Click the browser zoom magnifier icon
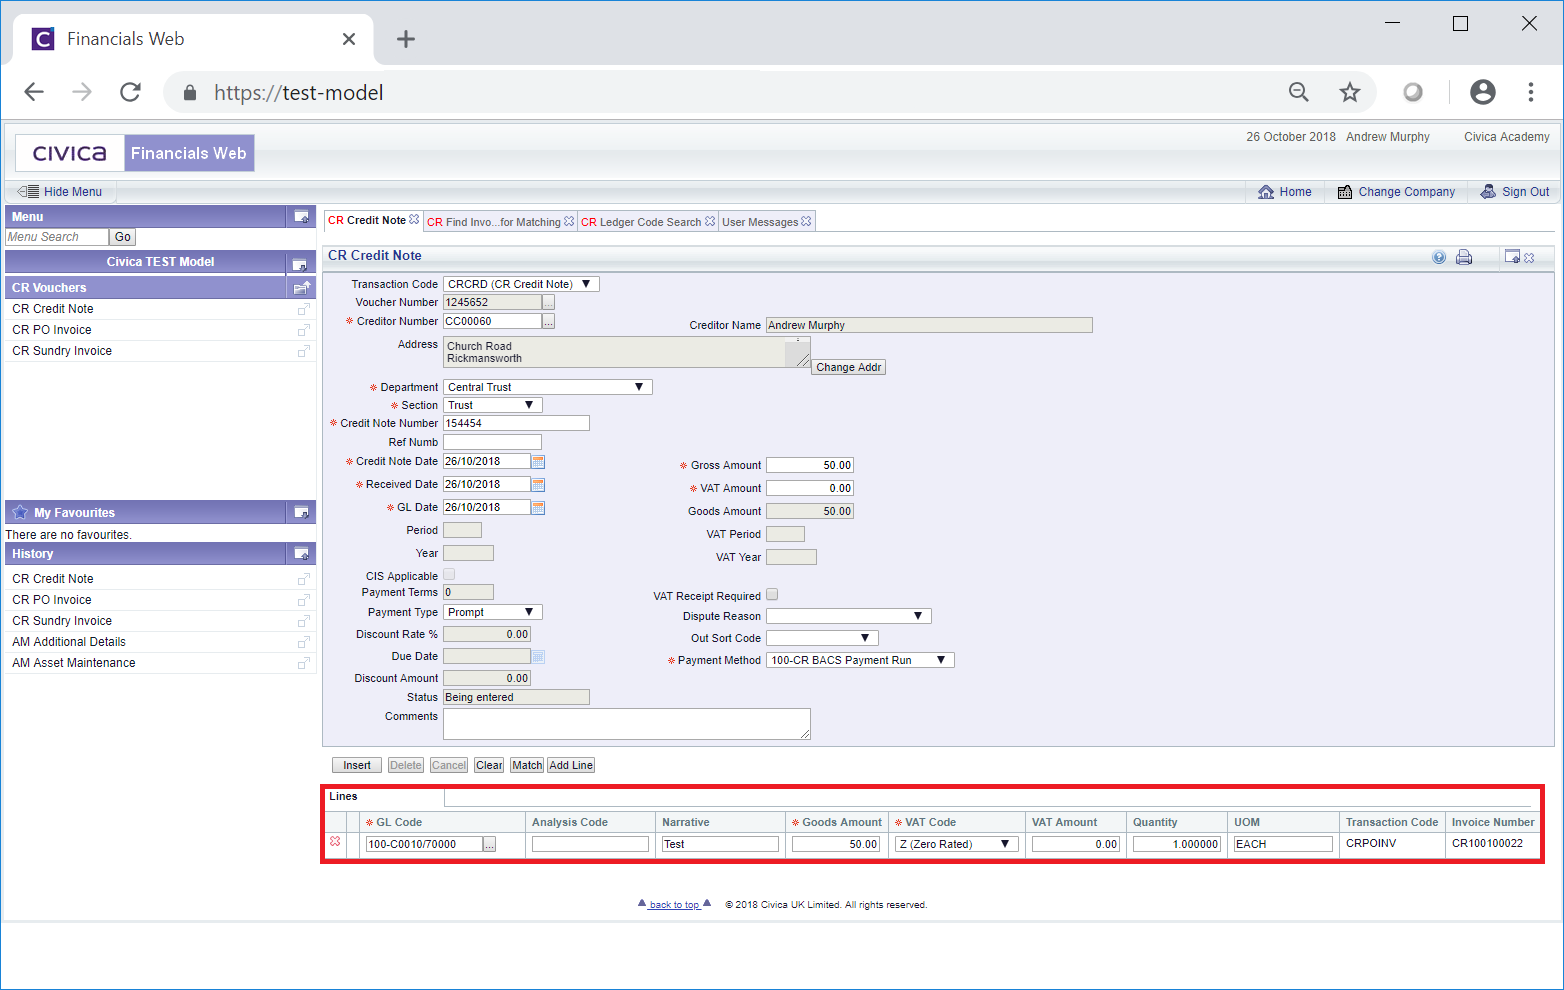This screenshot has height=990, width=1564. pos(1299,92)
